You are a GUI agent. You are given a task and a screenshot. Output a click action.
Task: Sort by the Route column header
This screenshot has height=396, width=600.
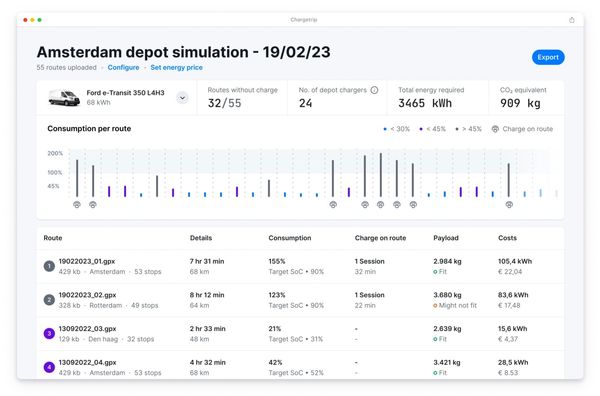[x=53, y=238]
